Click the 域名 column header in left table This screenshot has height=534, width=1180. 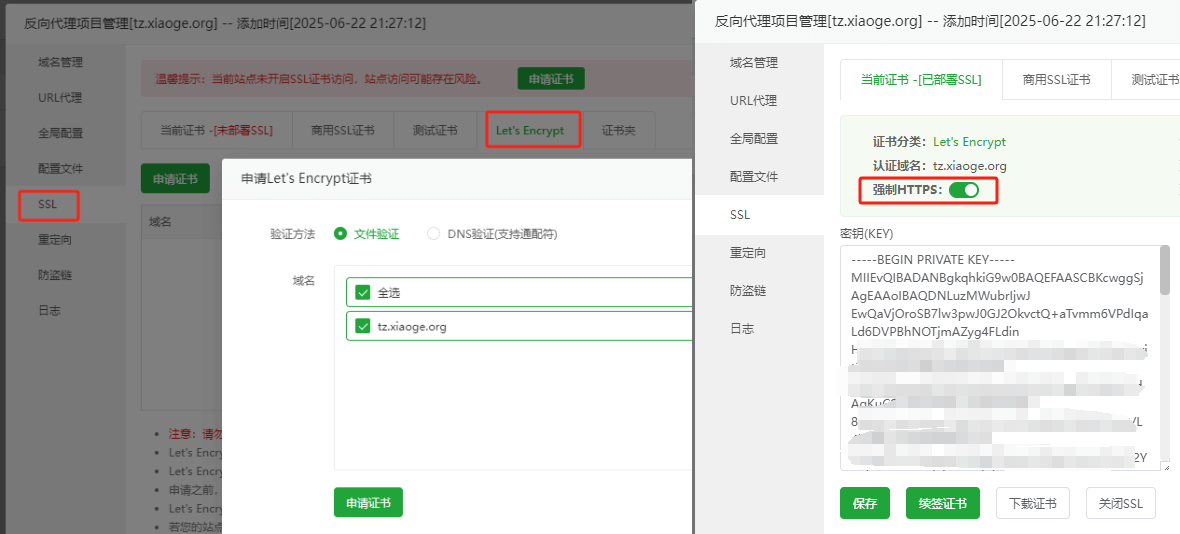point(160,221)
